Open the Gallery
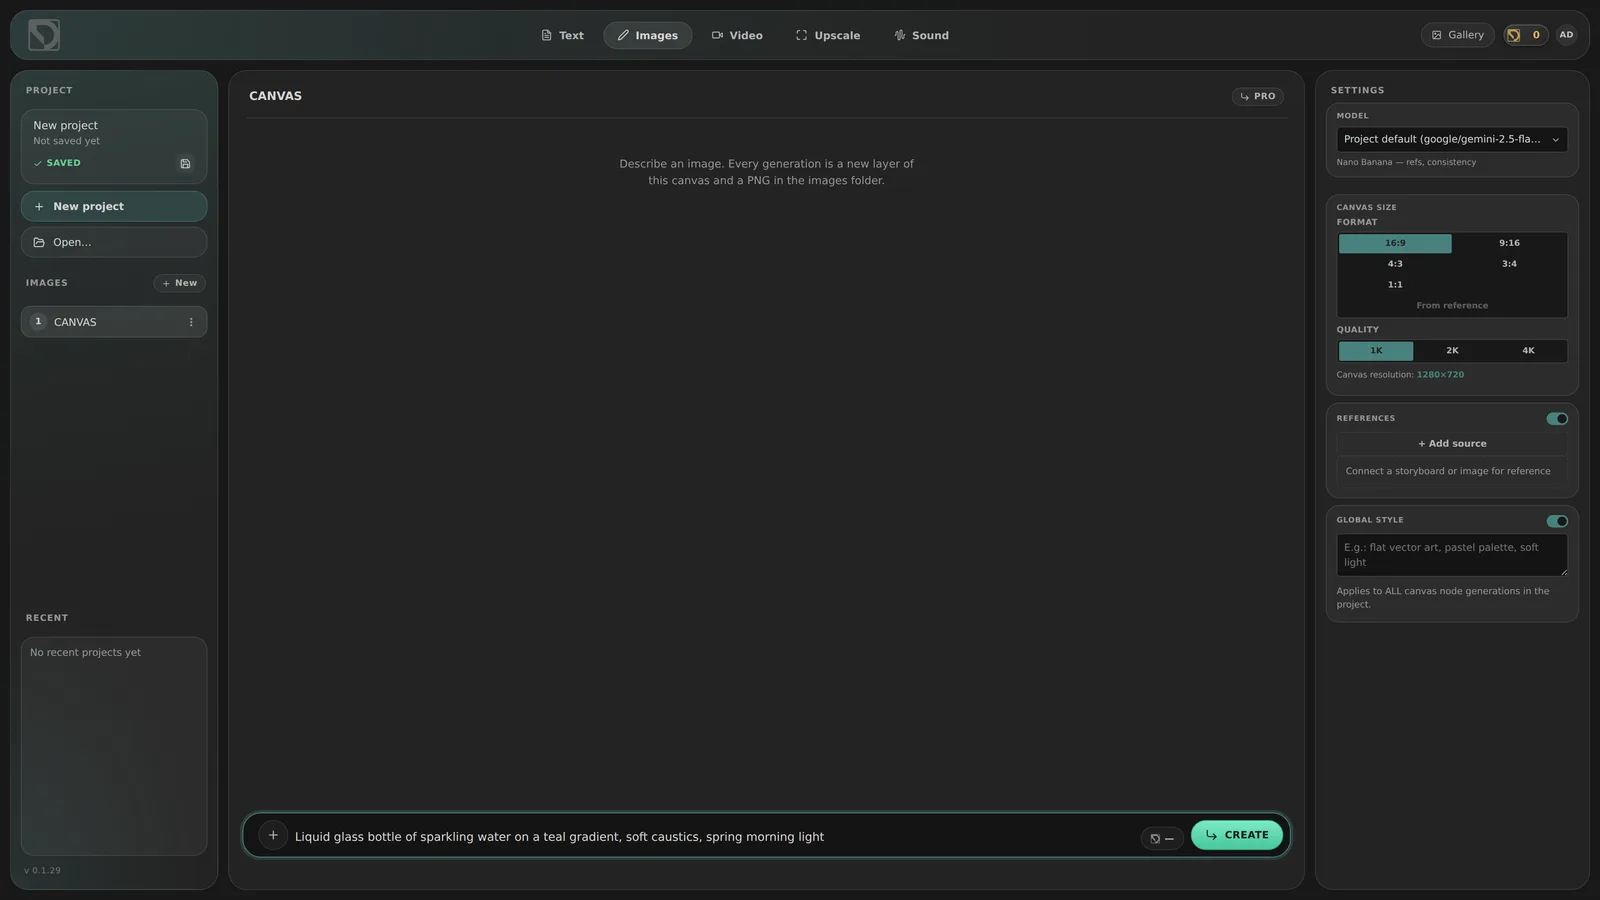The height and width of the screenshot is (900, 1600). [x=1457, y=35]
